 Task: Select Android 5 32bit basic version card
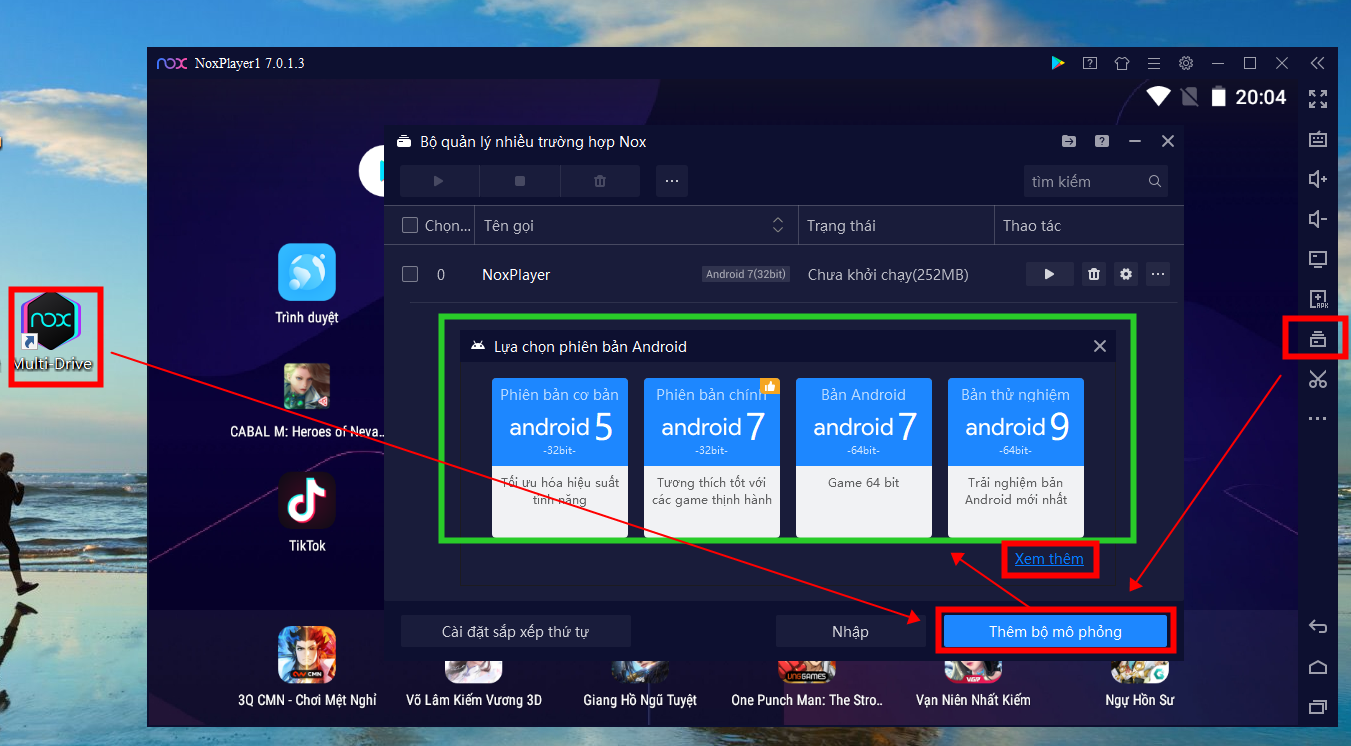point(560,457)
